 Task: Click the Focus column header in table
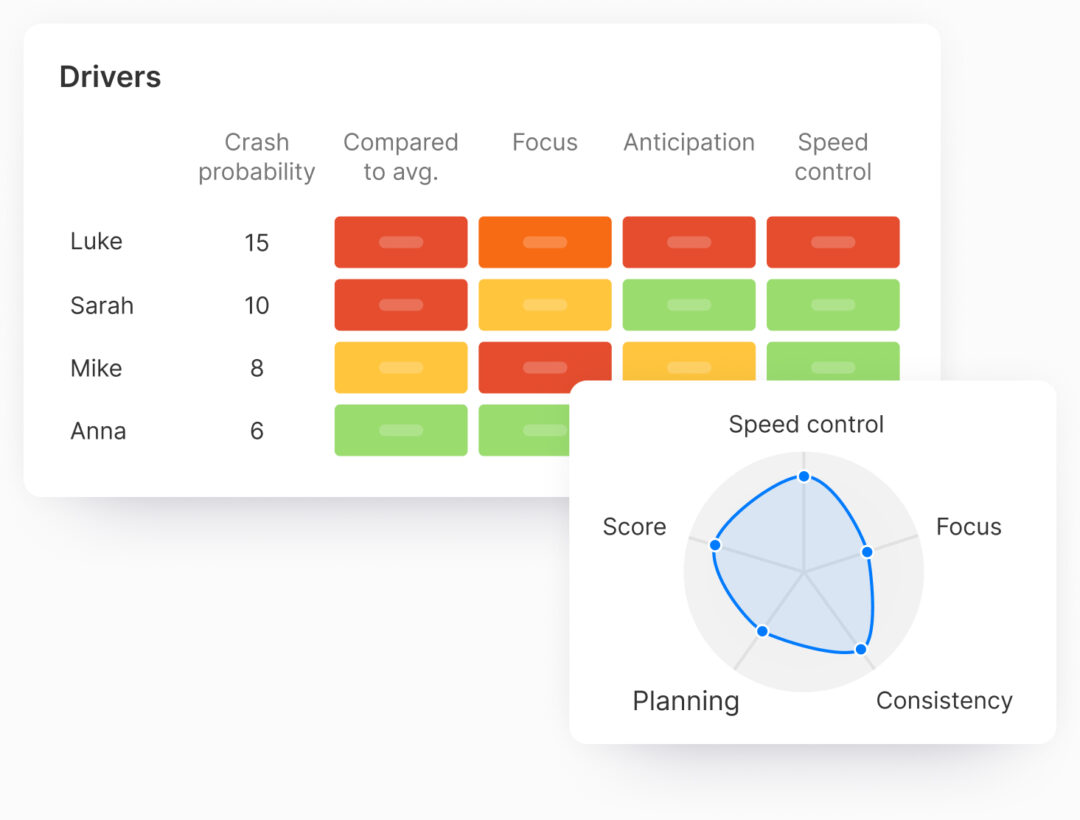[x=544, y=143]
